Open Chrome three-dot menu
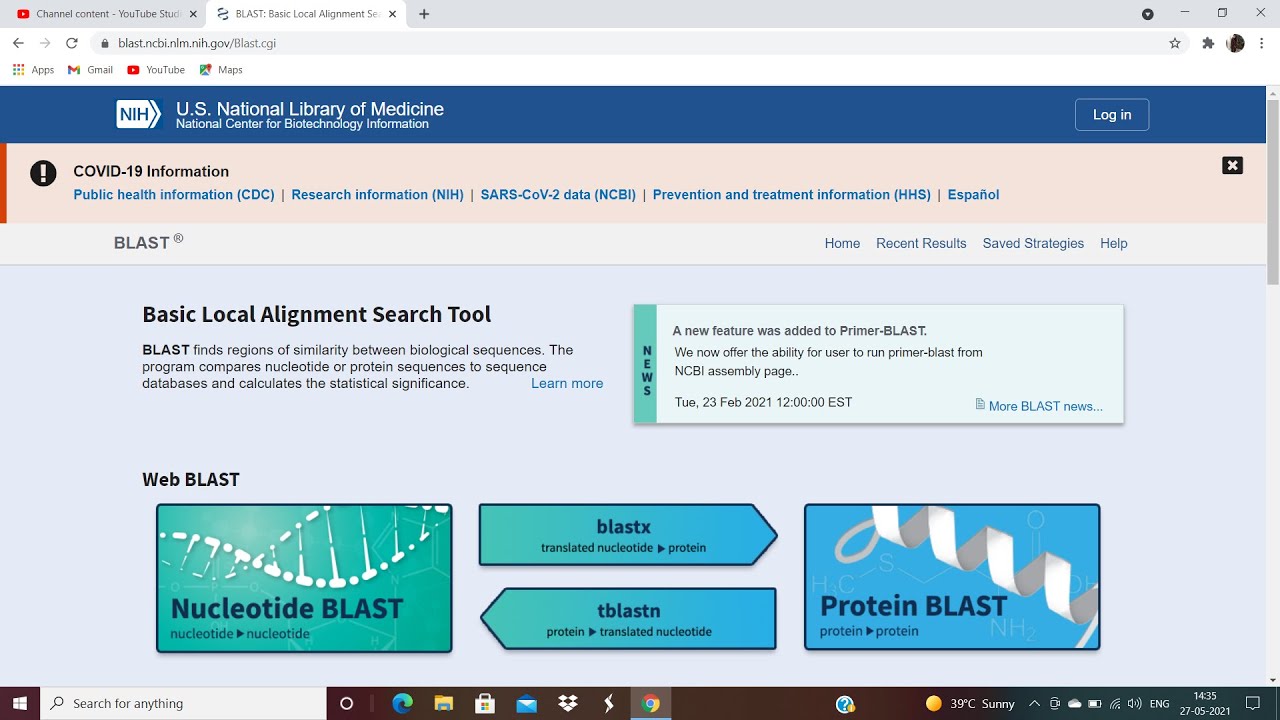The image size is (1280, 720). pyautogui.click(x=1262, y=43)
